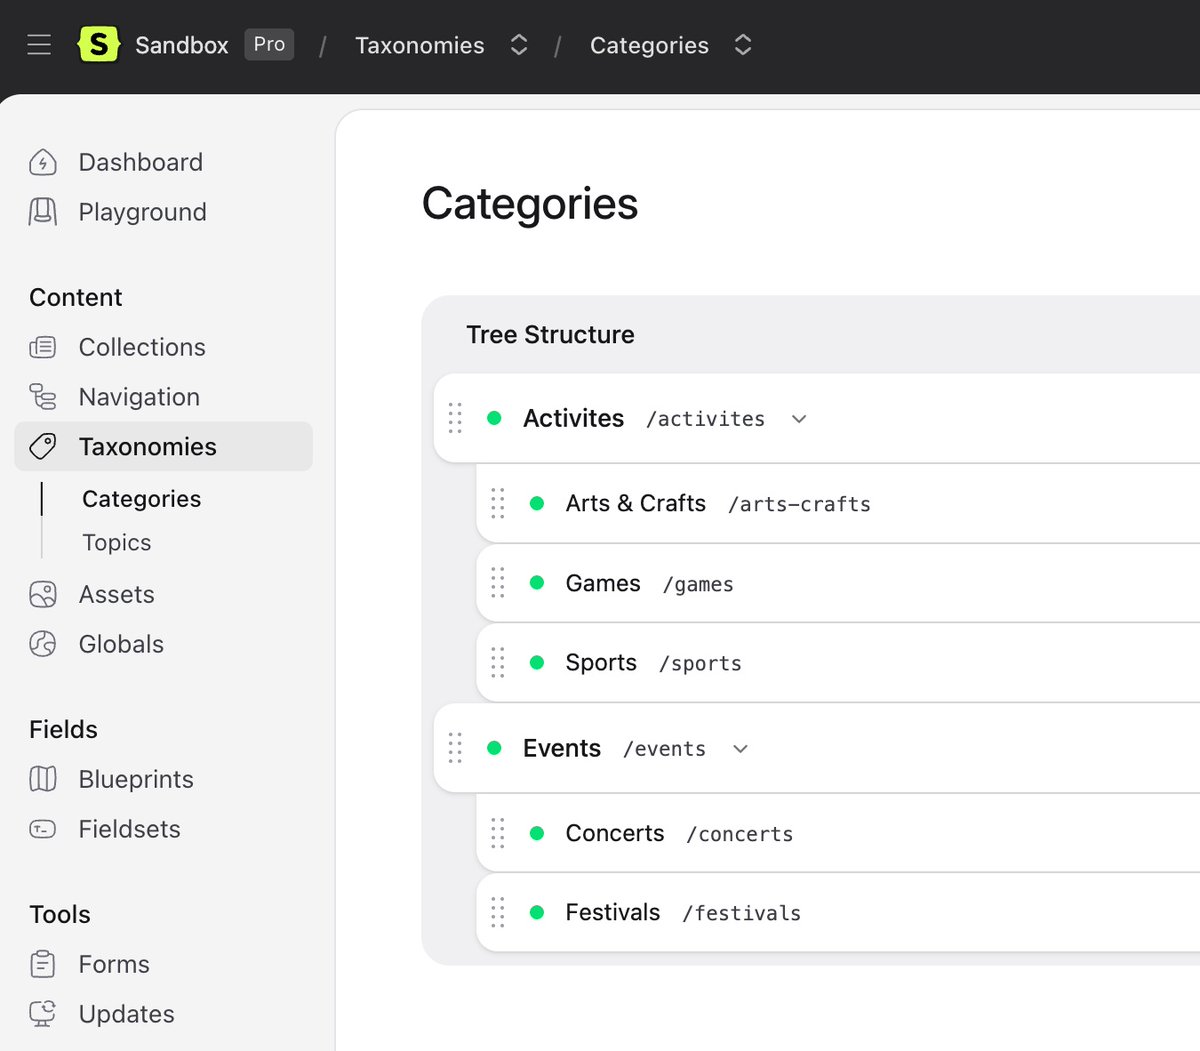1200x1051 pixels.
Task: Click the /arts-crafts slug text
Action: 799,504
